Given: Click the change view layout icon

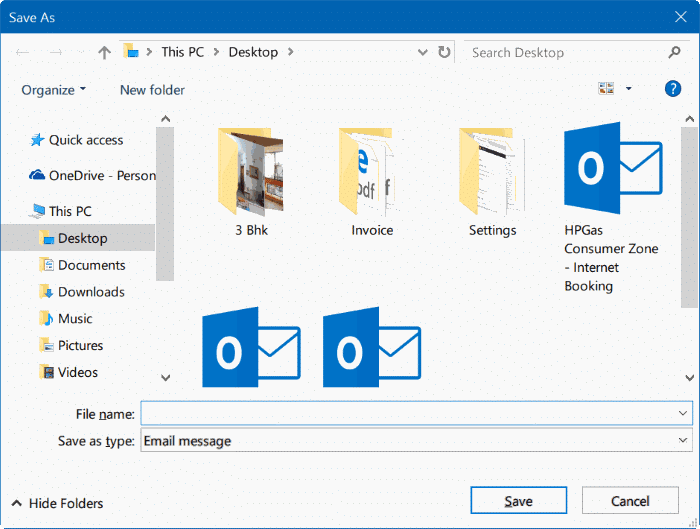Looking at the screenshot, I should [x=606, y=88].
